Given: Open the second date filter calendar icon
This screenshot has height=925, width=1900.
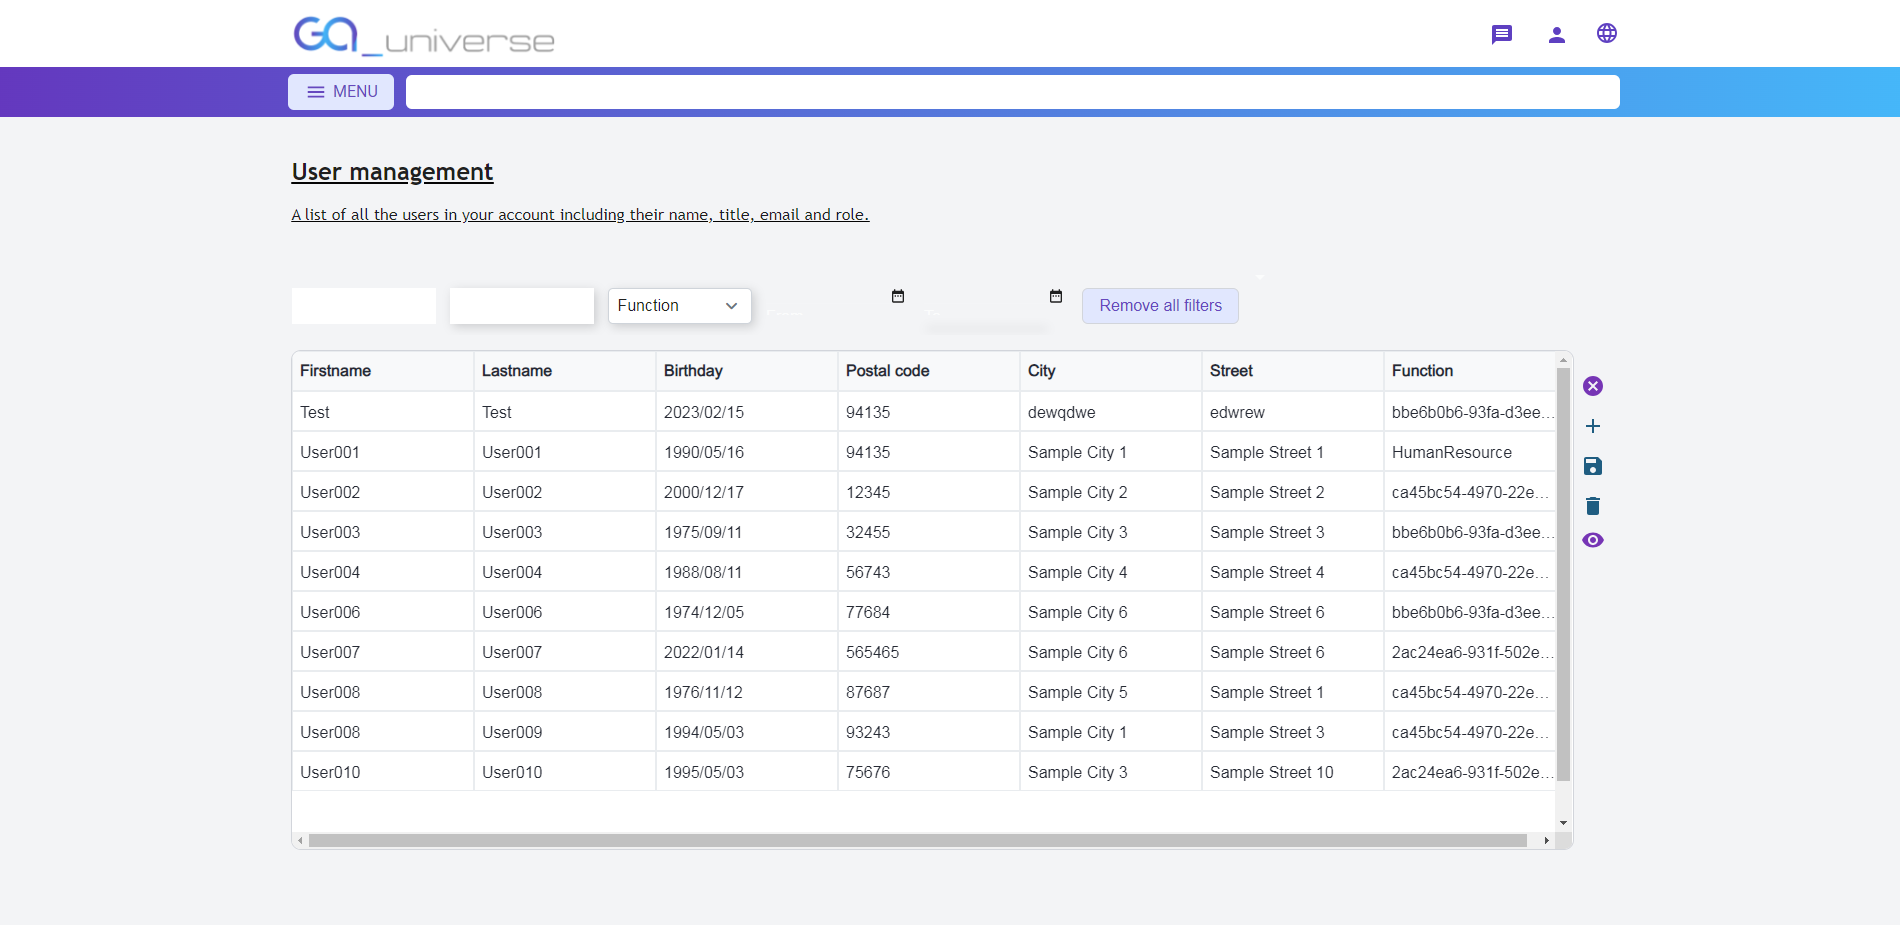Looking at the screenshot, I should pos(1056,296).
